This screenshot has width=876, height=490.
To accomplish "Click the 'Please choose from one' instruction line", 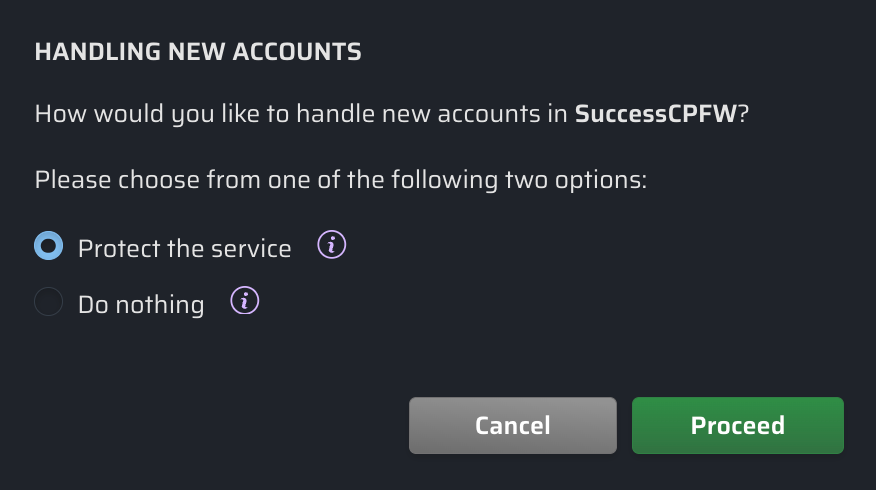I will [x=340, y=181].
